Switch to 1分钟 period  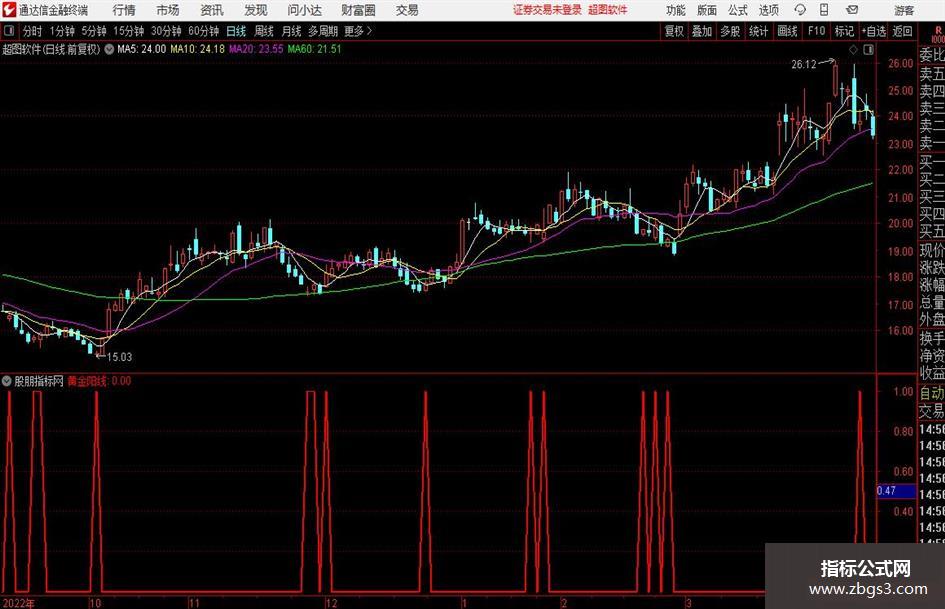62,31
